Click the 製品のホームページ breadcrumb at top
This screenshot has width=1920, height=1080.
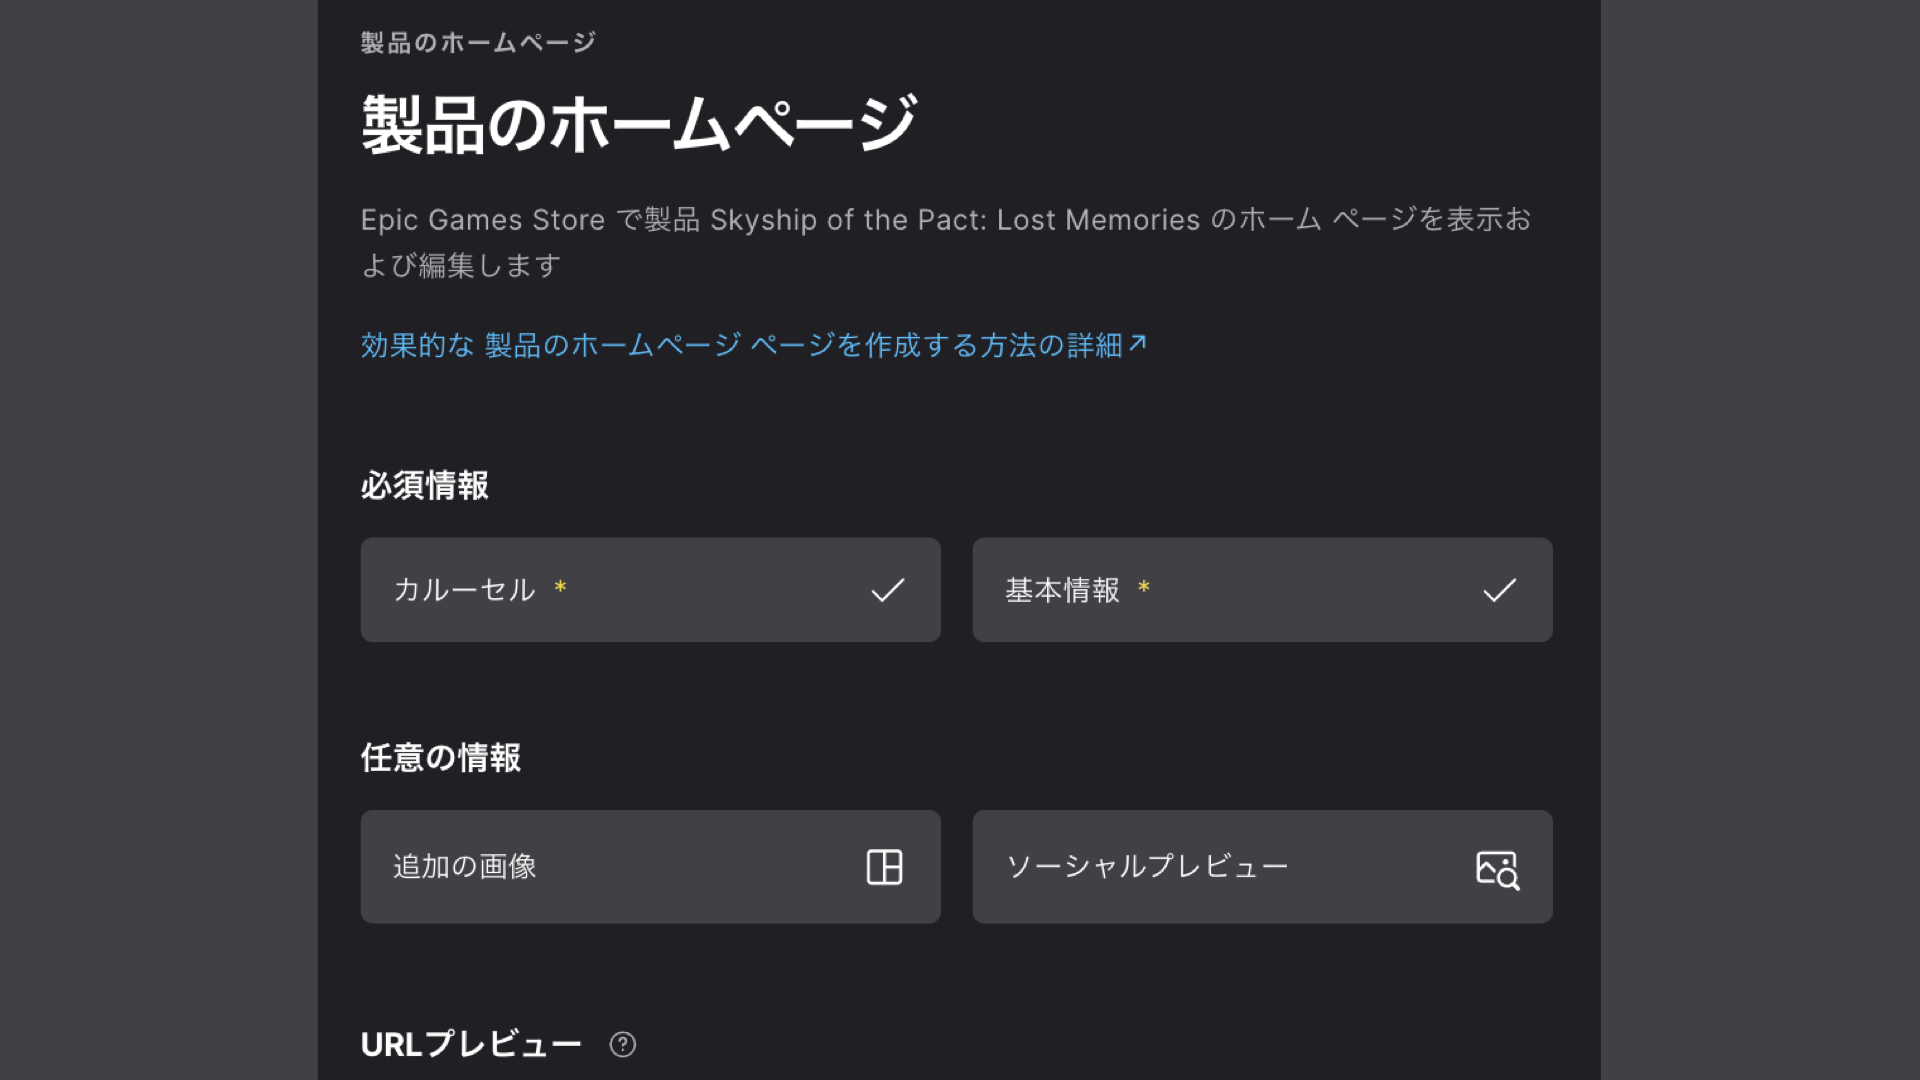pos(478,43)
